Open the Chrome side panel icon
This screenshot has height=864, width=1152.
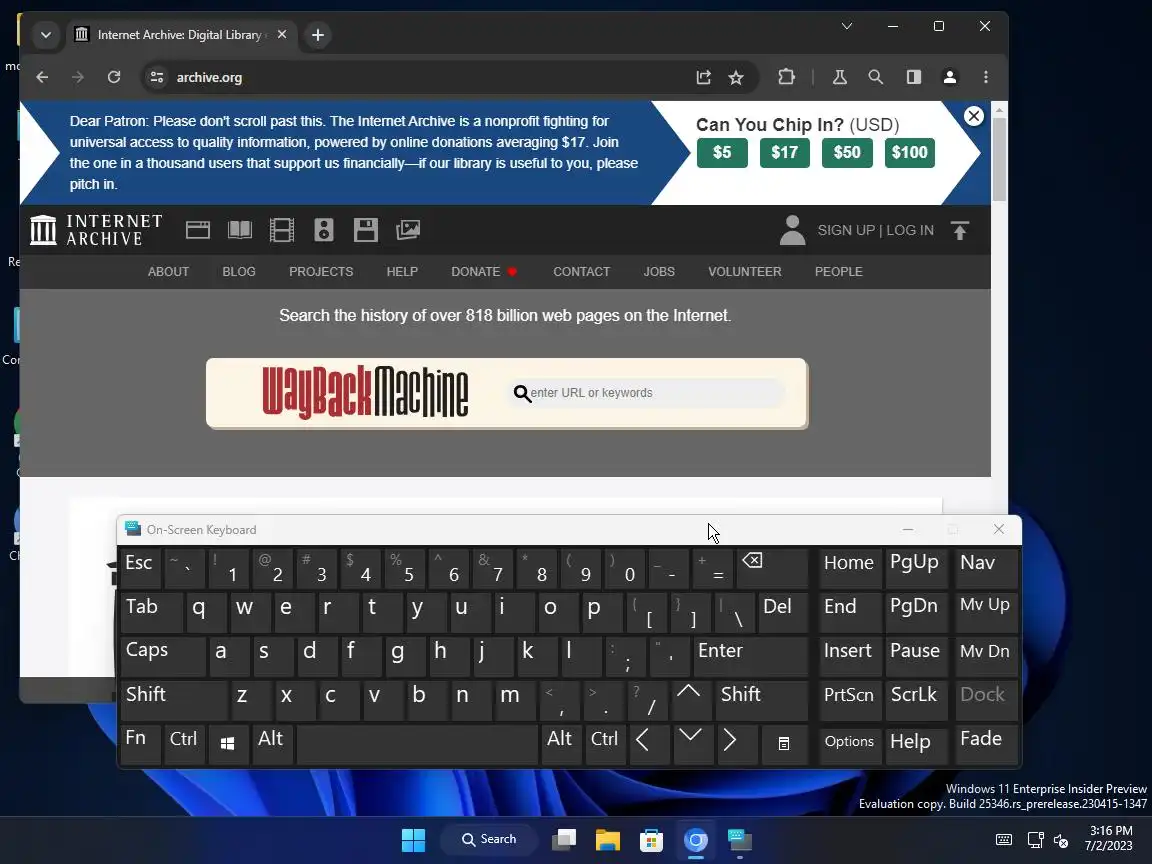(913, 77)
